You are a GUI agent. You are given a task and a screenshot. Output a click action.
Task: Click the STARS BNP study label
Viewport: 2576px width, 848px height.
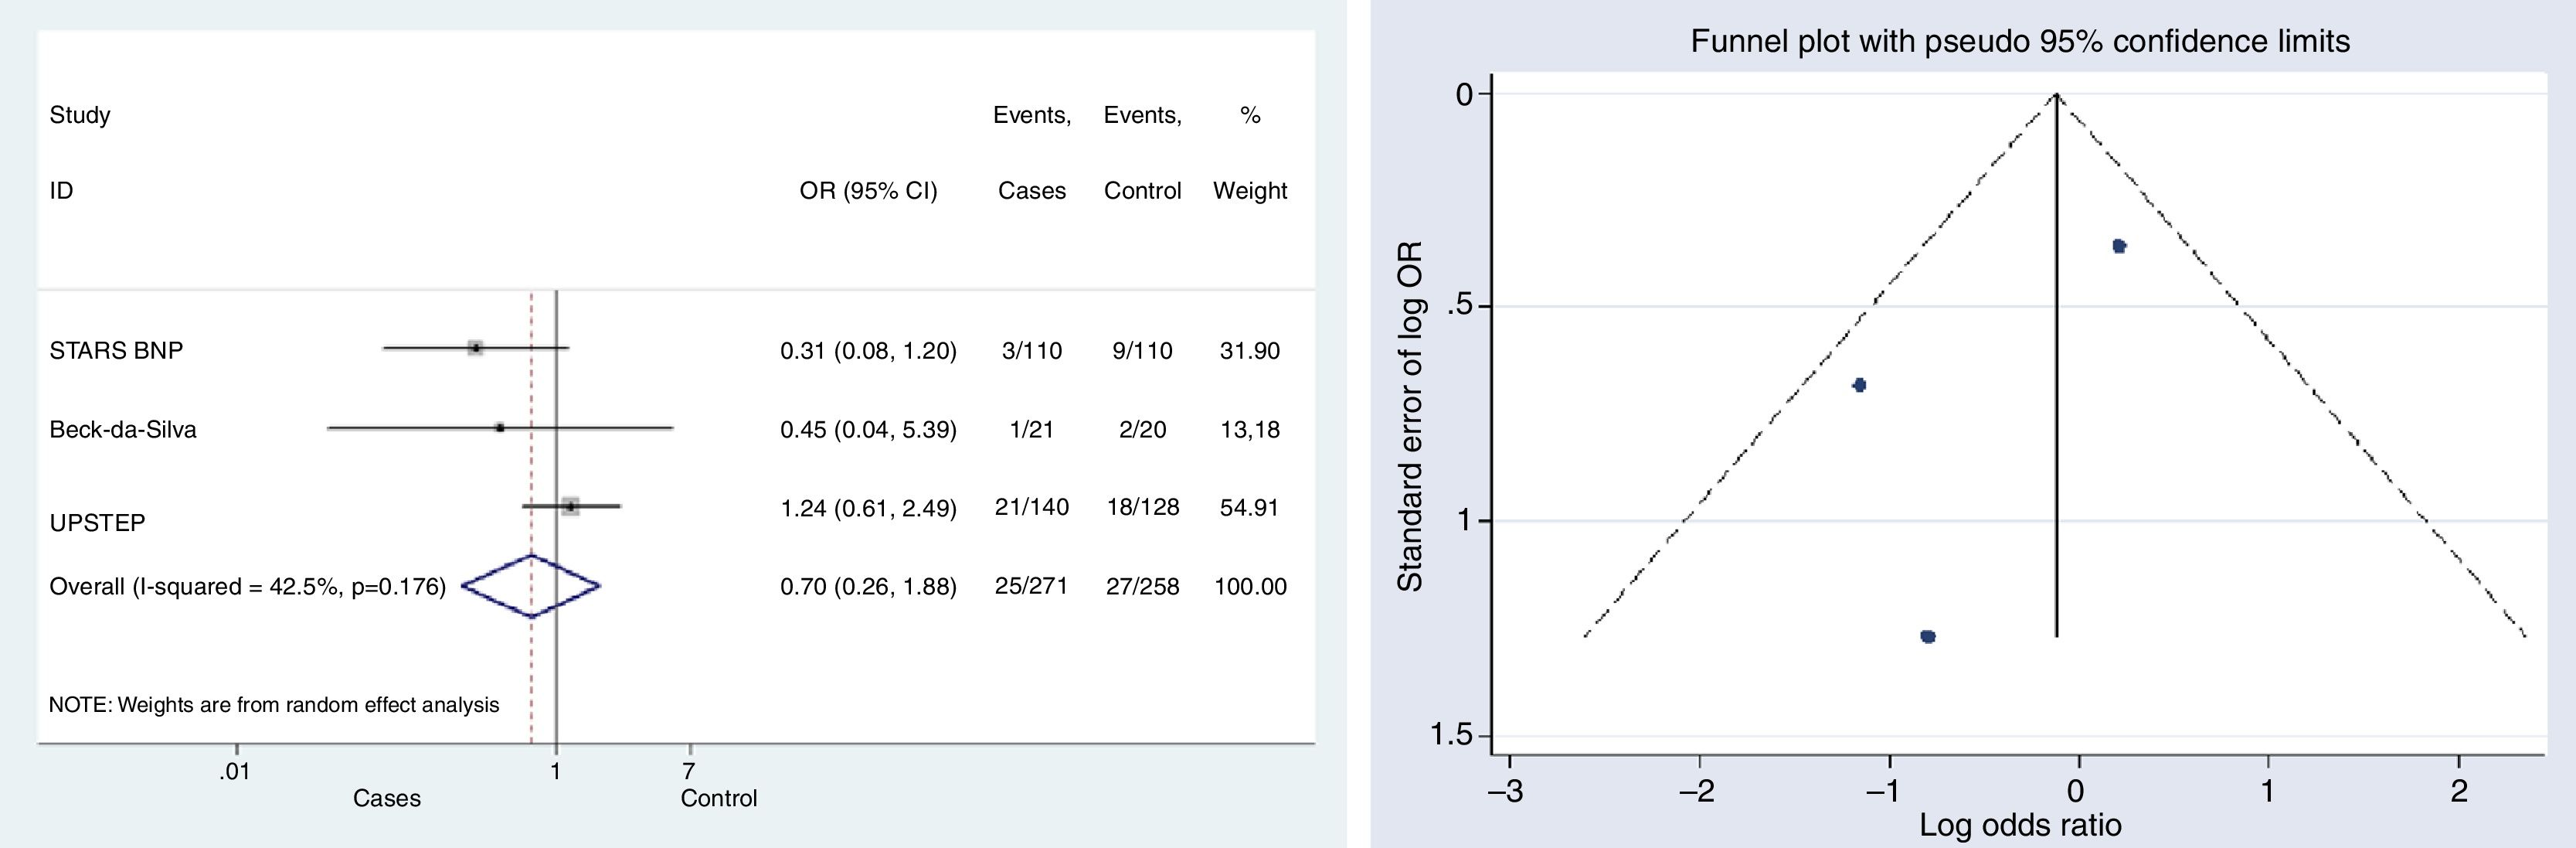click(116, 351)
